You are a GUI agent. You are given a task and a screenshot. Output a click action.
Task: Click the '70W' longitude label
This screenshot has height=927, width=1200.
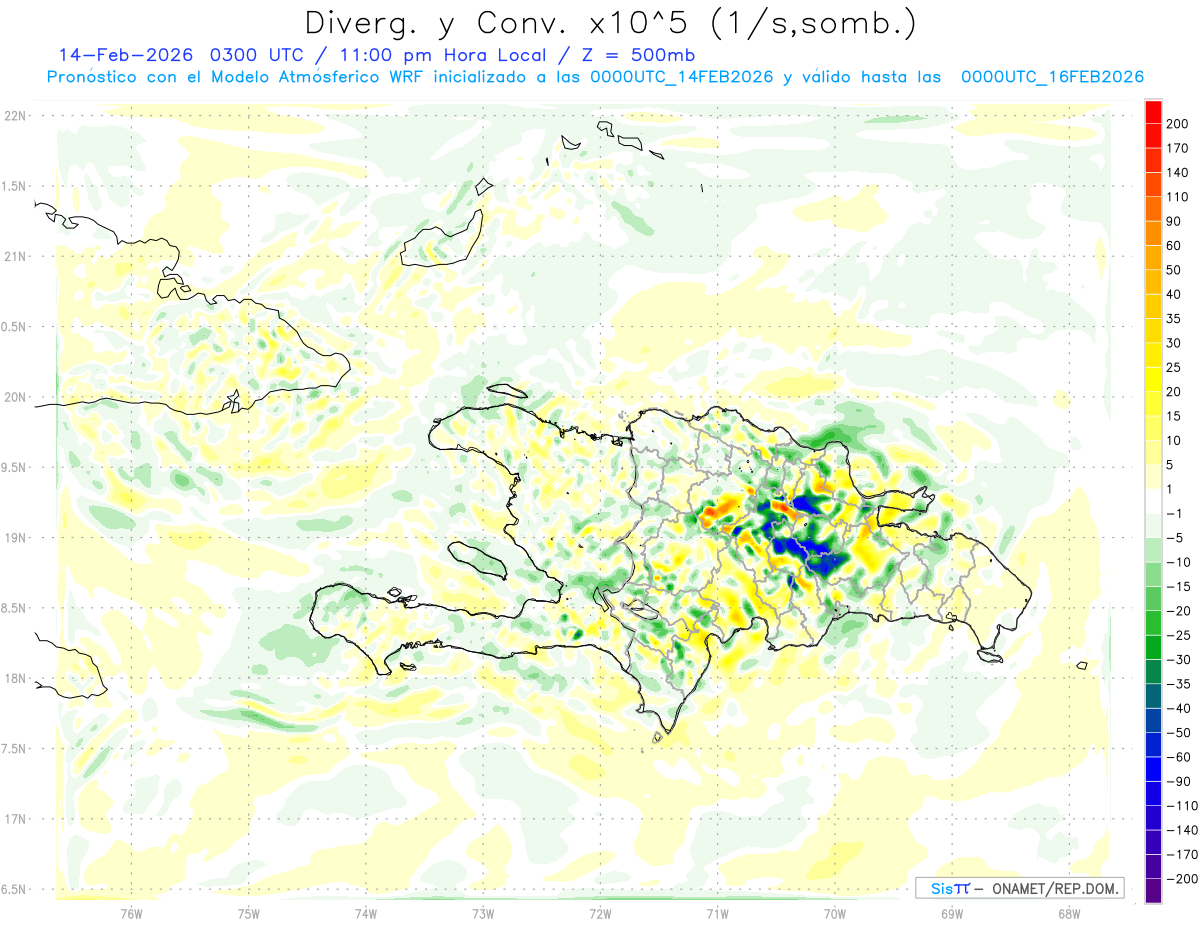coord(834,913)
